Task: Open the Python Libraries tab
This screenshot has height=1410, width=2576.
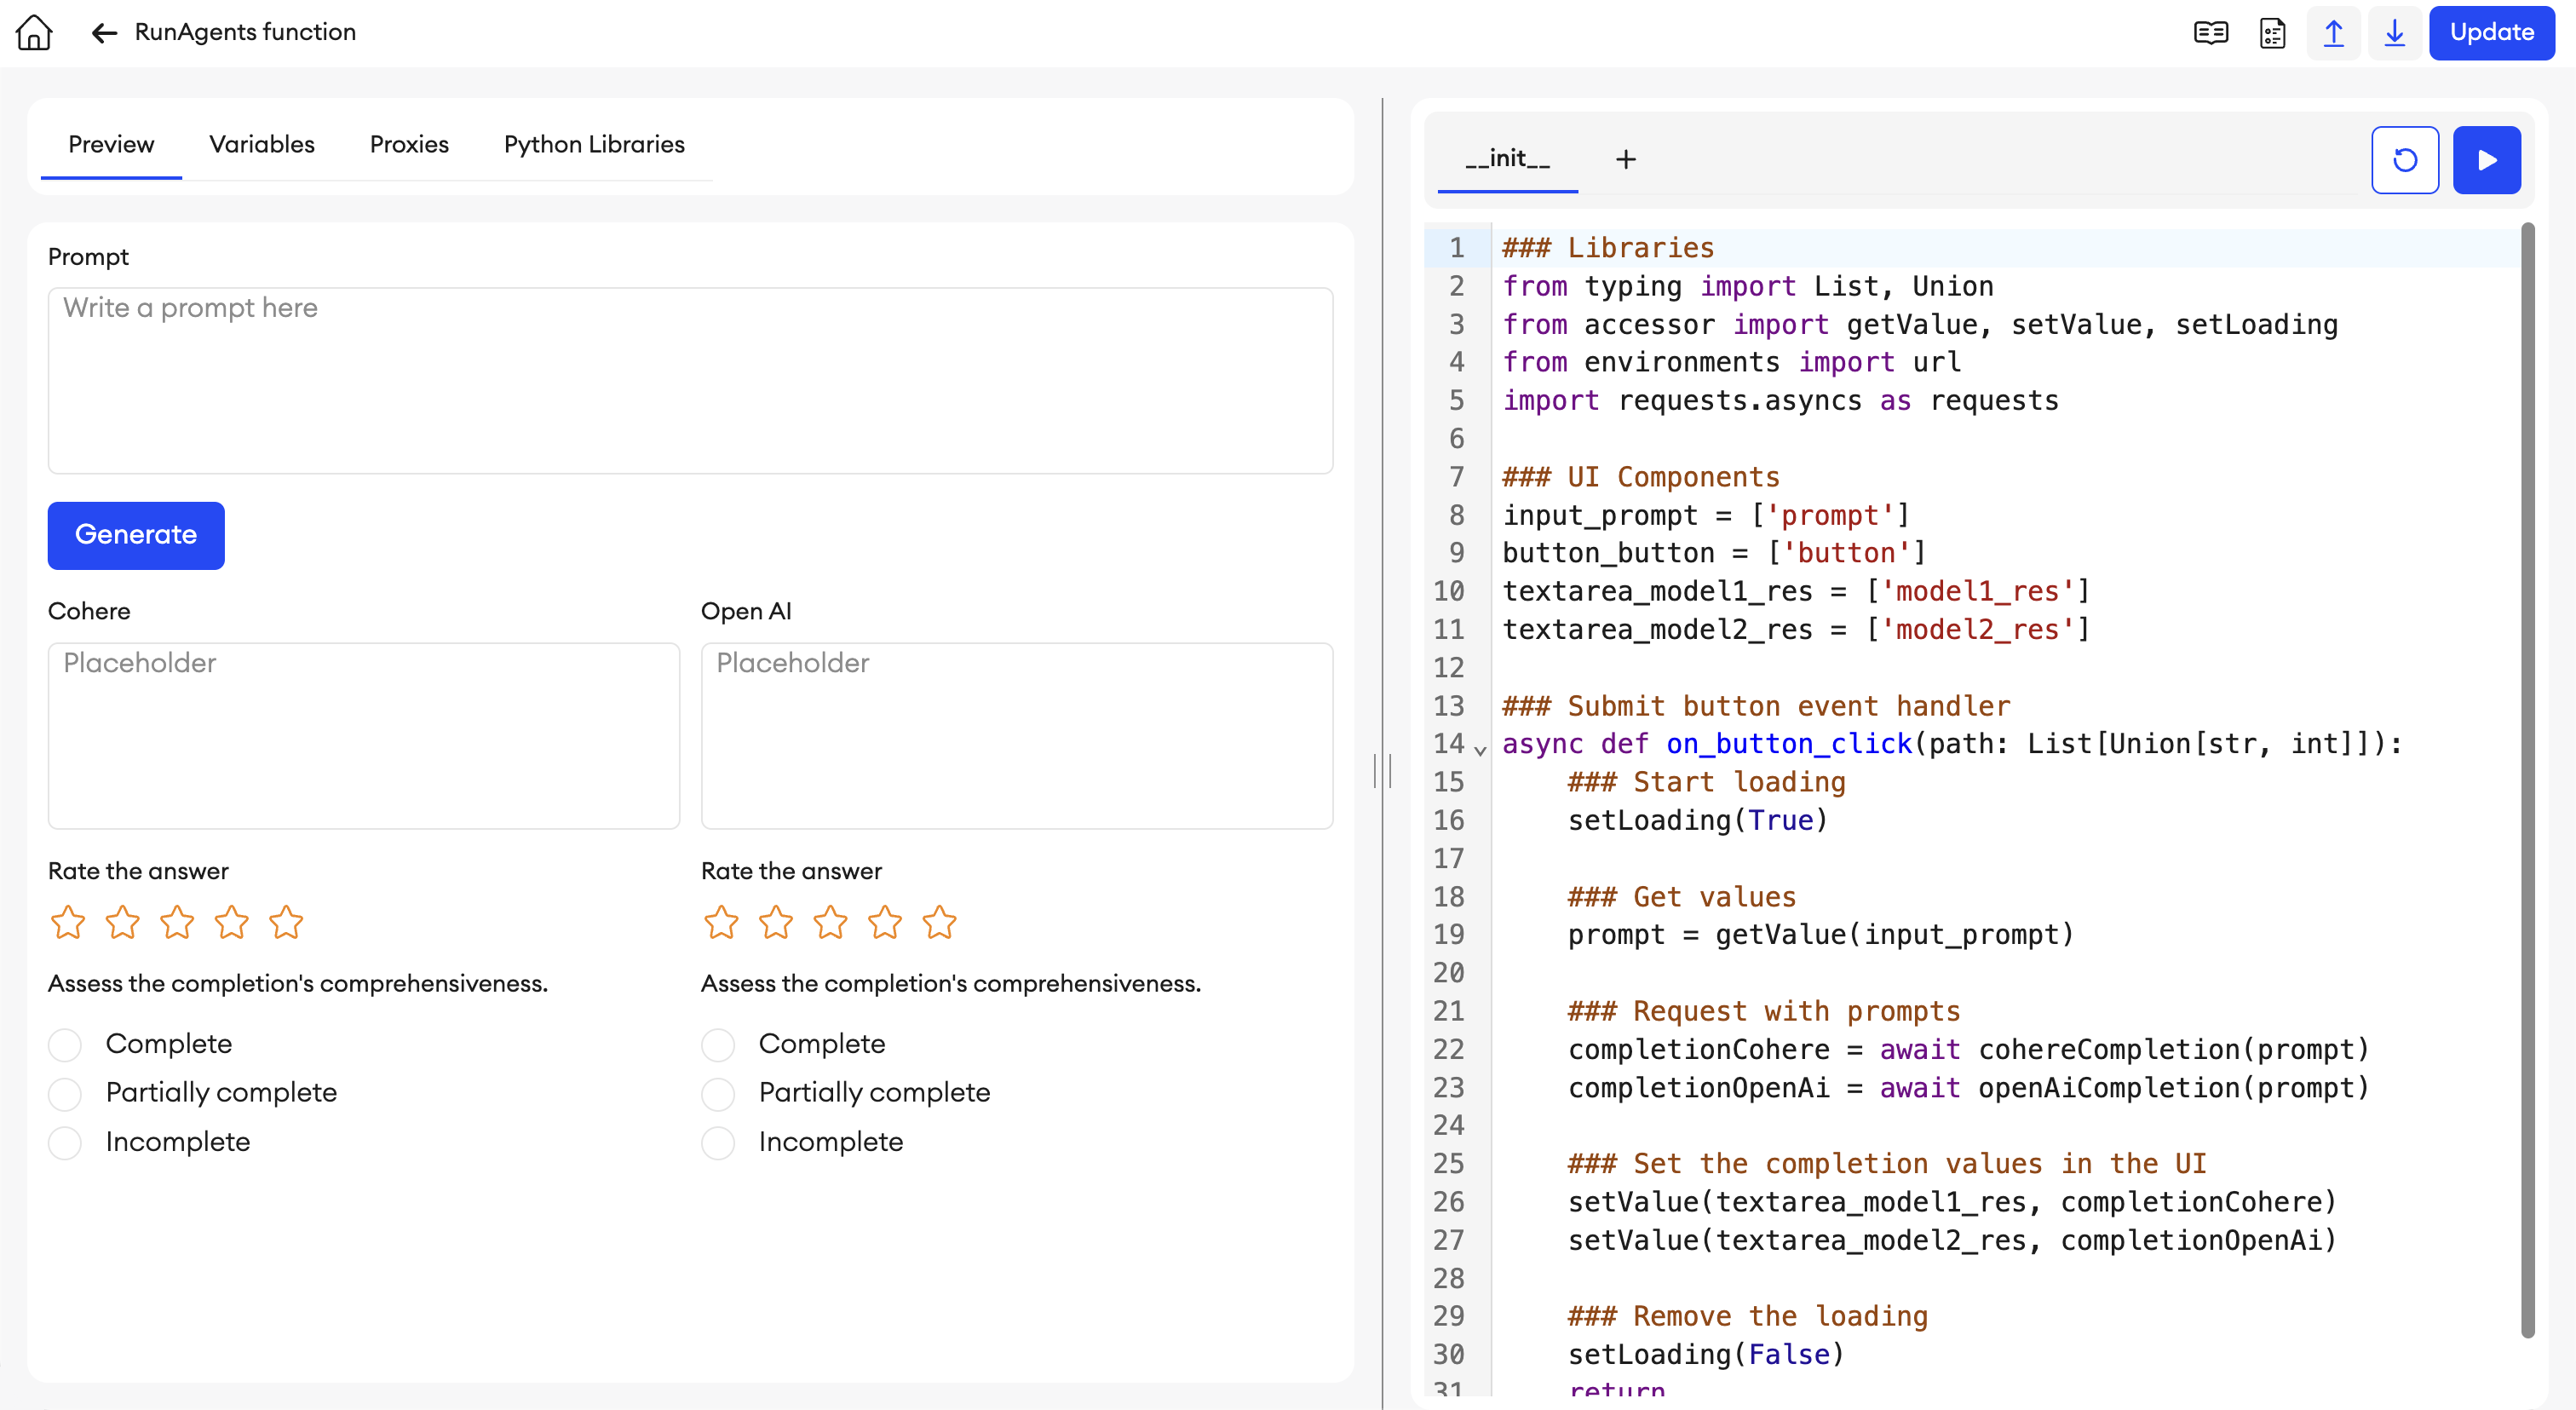Action: pos(594,144)
